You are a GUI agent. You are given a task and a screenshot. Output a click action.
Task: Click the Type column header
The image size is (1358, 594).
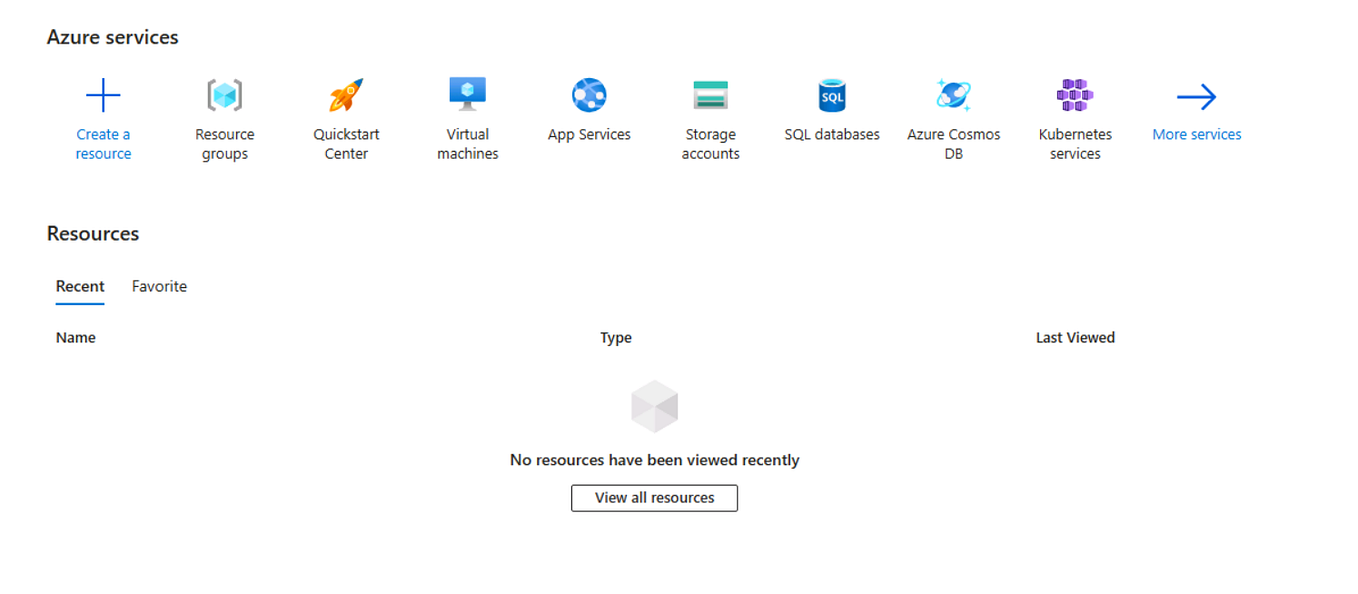pyautogui.click(x=616, y=337)
